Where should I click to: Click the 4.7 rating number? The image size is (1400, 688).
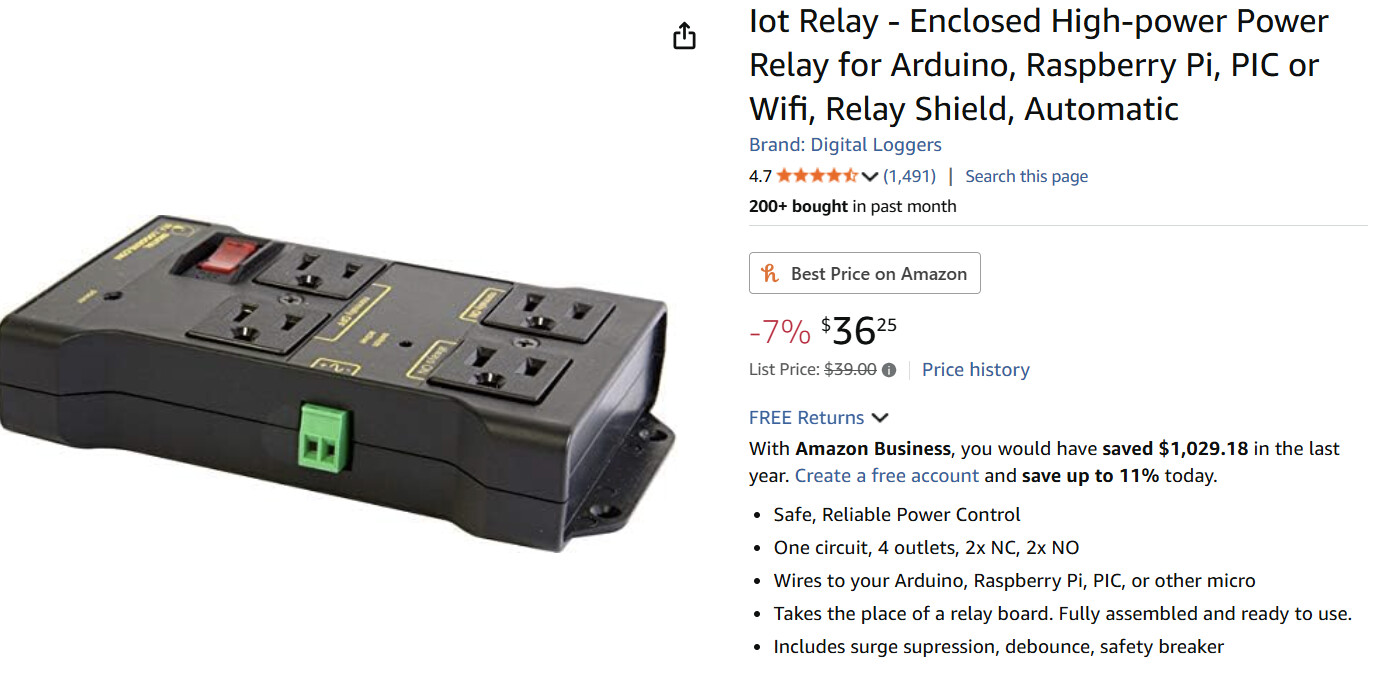pos(760,177)
